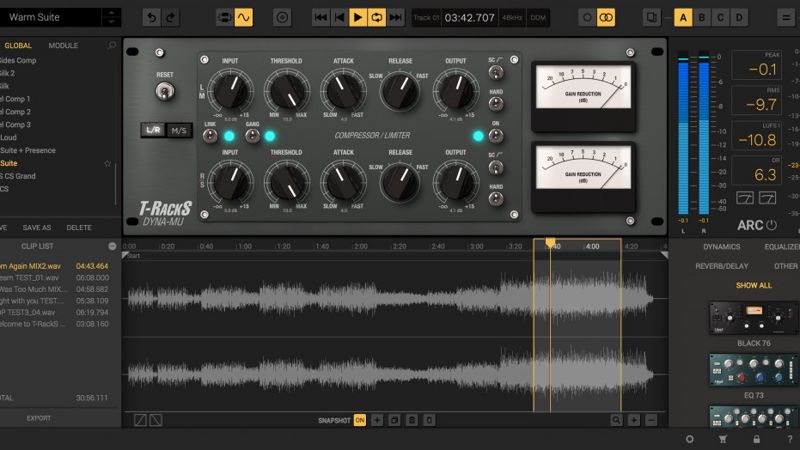Viewport: 800px width, 450px height.
Task: Click the snapshot copy icon
Action: pyautogui.click(x=394, y=420)
